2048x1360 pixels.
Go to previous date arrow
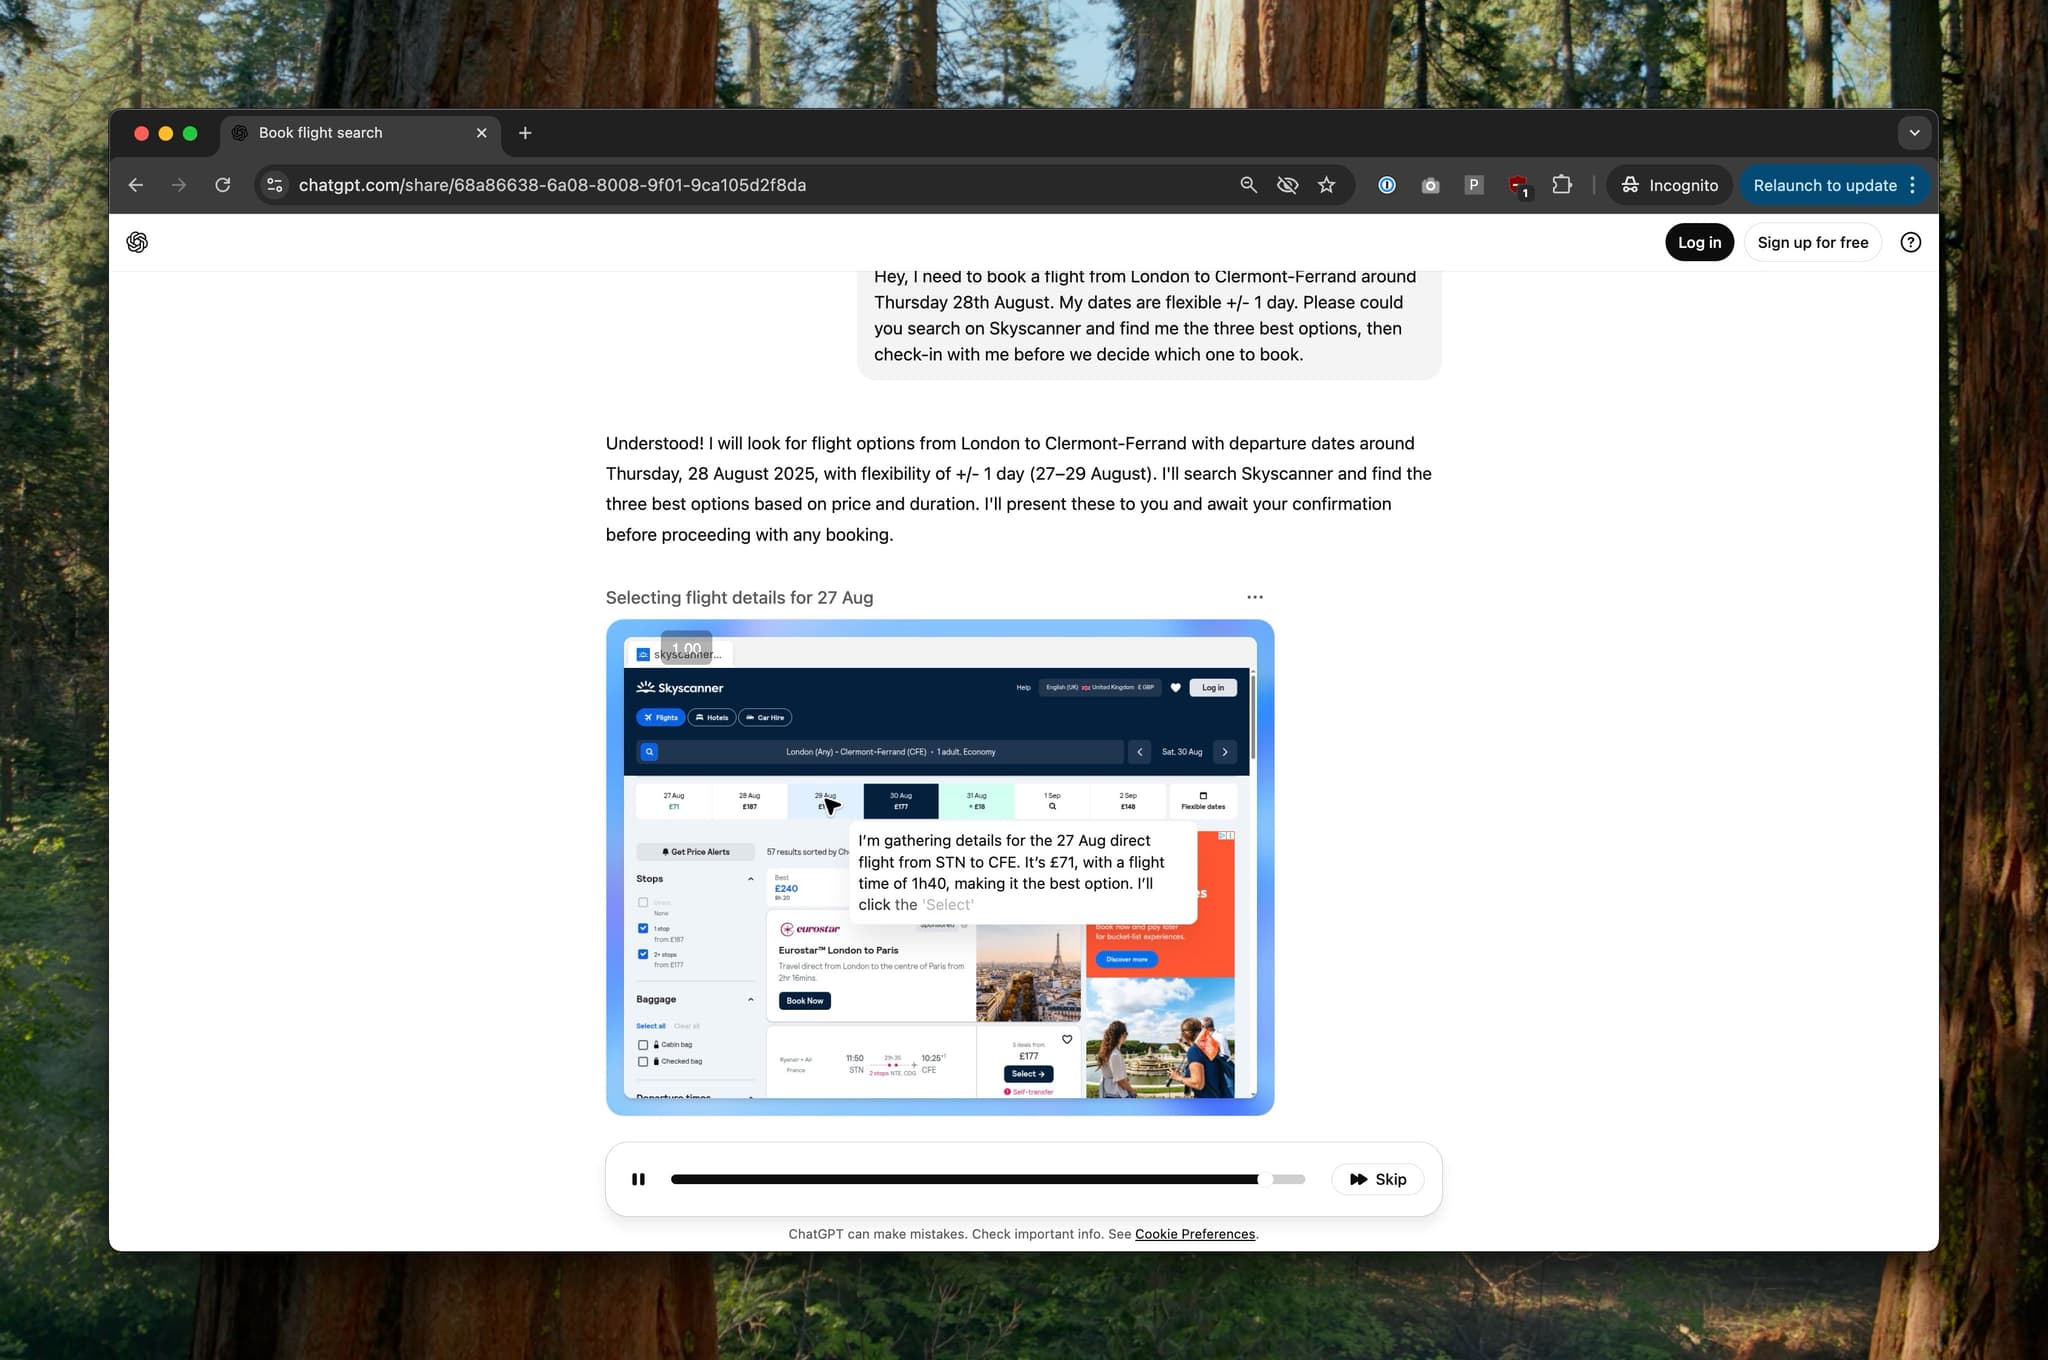(x=1139, y=752)
